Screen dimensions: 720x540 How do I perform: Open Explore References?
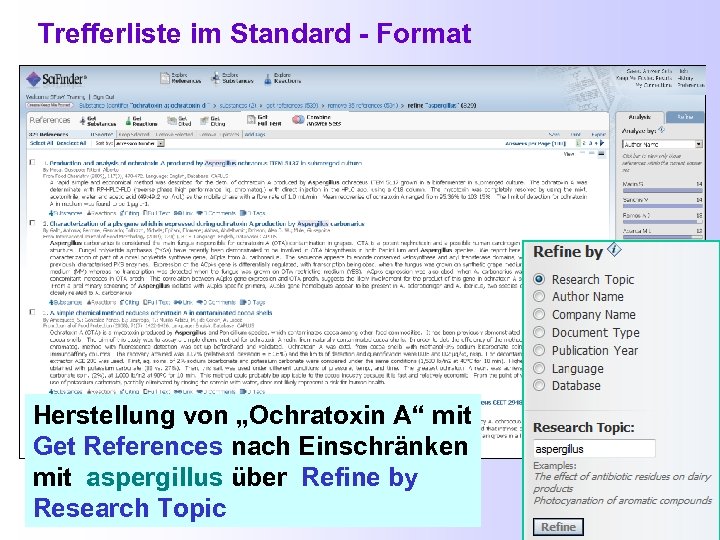(x=180, y=78)
